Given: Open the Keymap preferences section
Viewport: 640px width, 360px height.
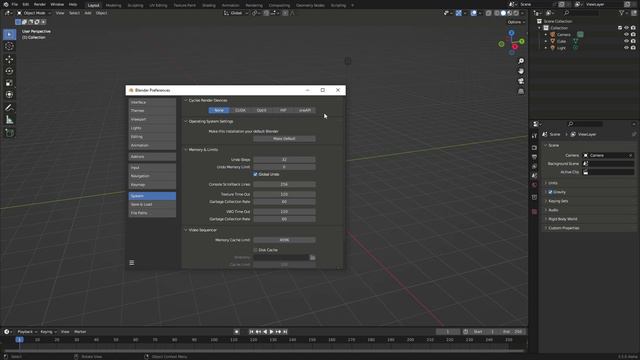Looking at the screenshot, I should [152, 185].
